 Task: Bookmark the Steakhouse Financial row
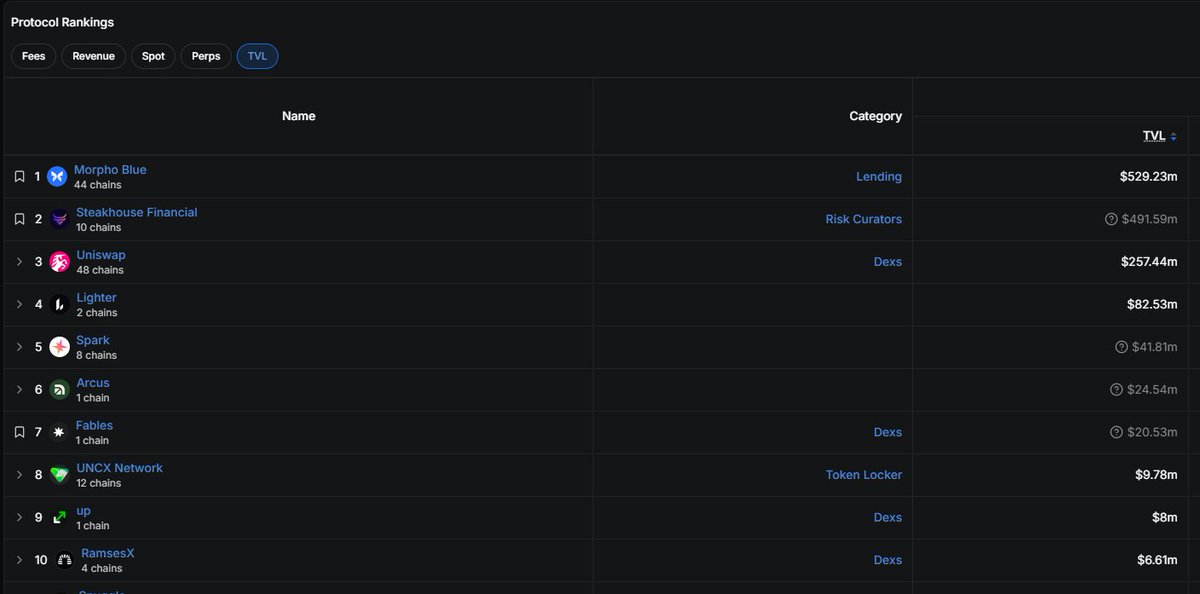click(x=19, y=219)
